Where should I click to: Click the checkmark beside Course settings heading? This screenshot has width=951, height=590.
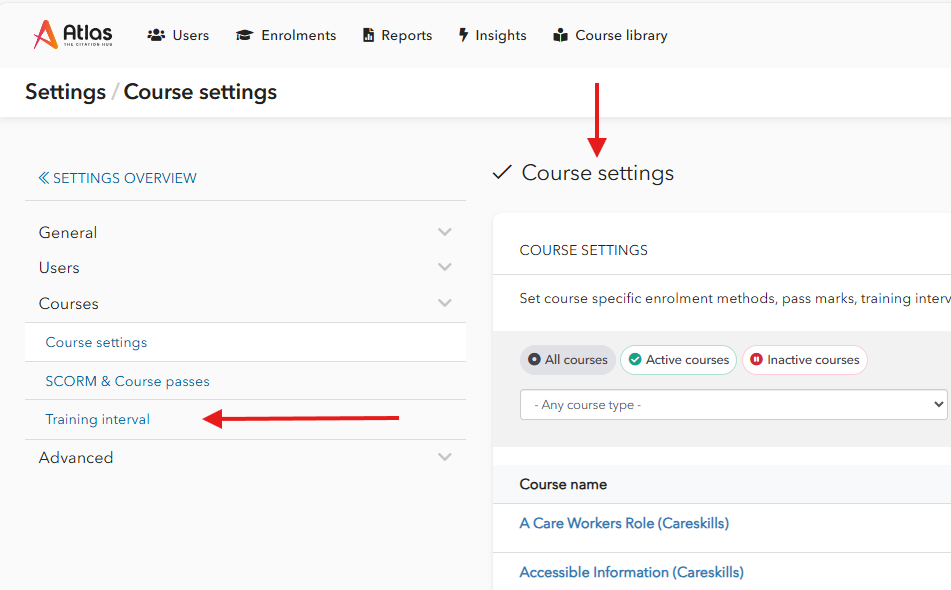coord(502,173)
